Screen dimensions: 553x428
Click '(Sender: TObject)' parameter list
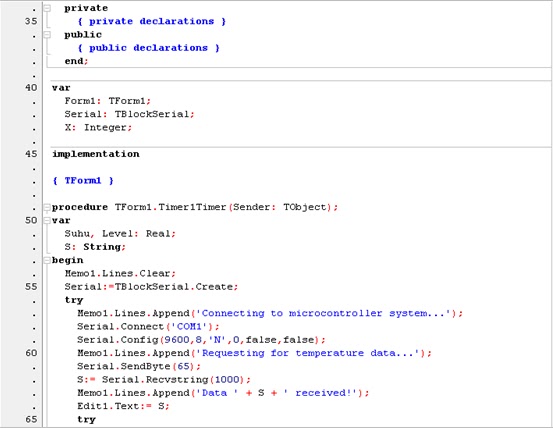pos(281,207)
